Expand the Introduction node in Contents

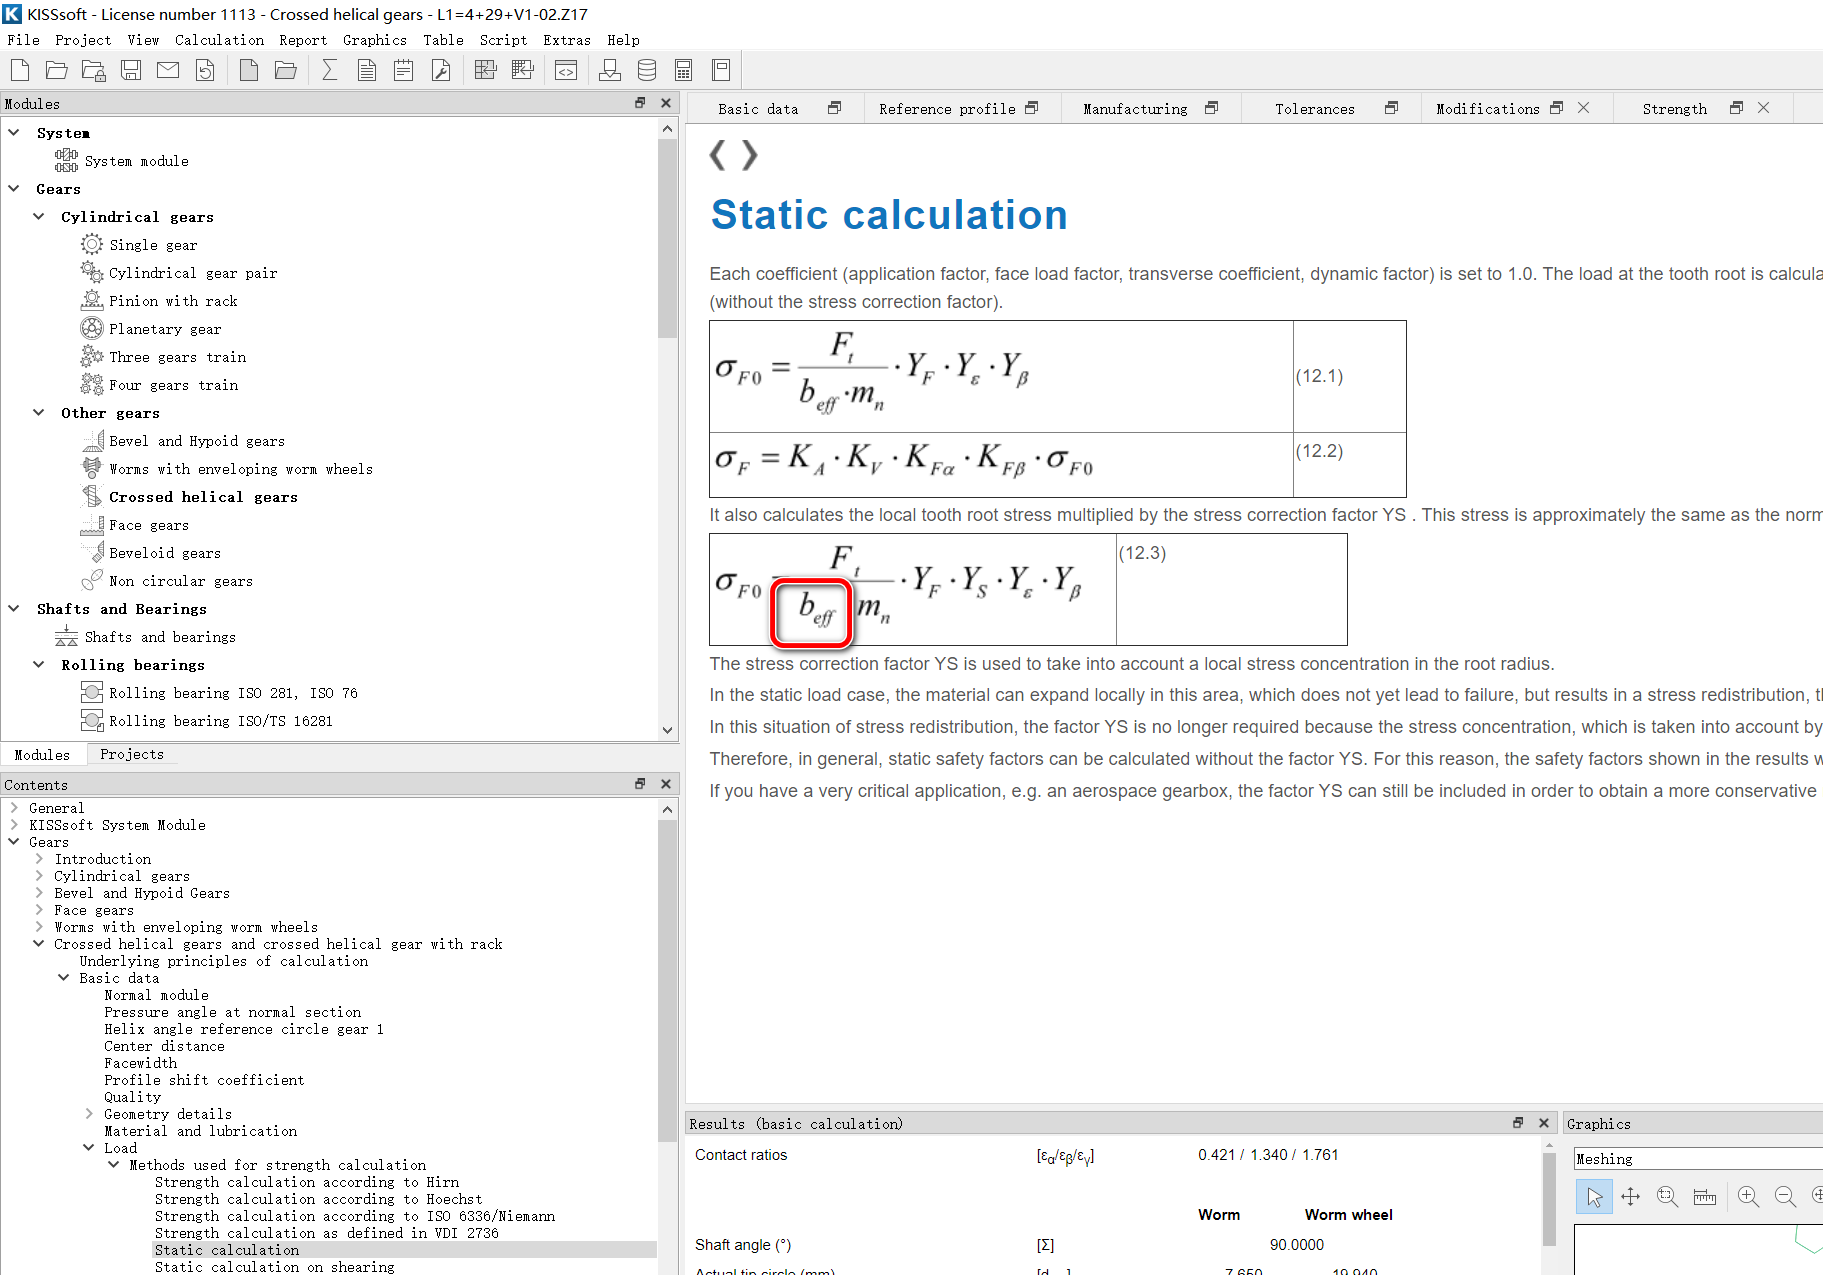coord(39,859)
